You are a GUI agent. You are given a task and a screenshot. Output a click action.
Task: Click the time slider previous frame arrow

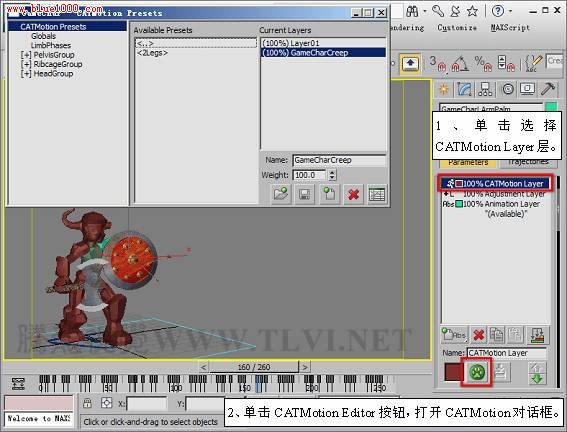point(204,367)
